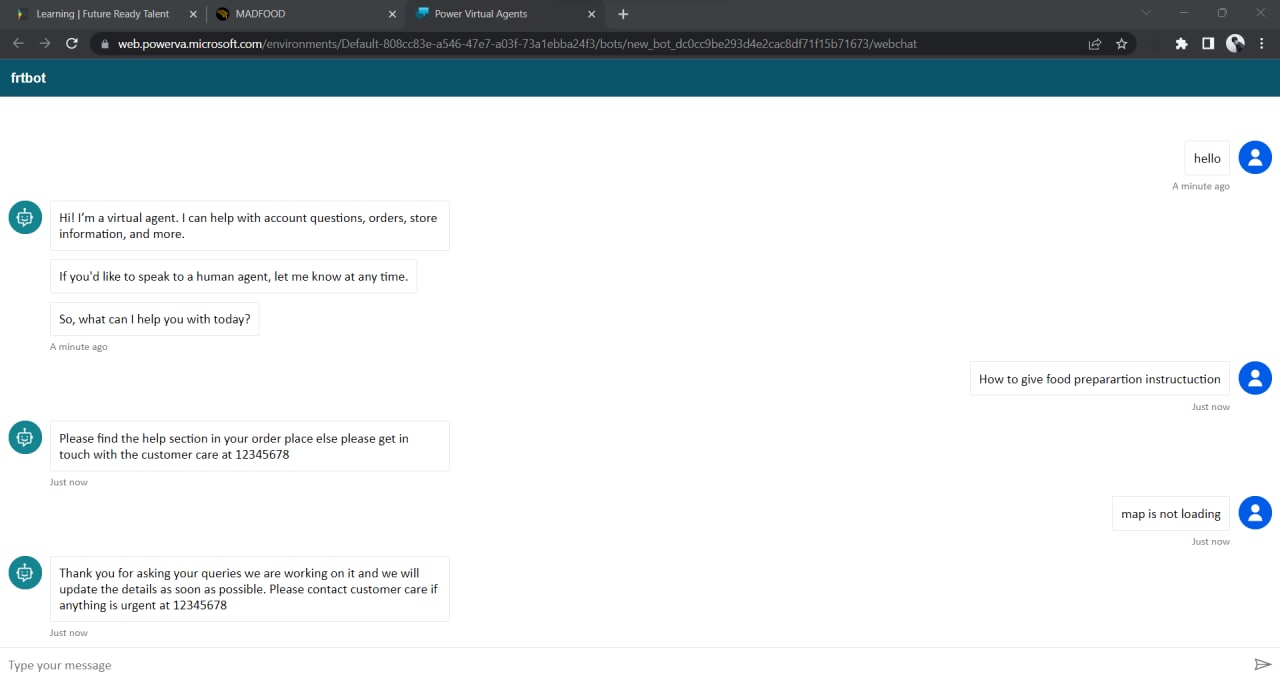Screen dimensions: 1280x680
Task: Open the tab search chevron in the title bar
Action: [x=1146, y=13]
